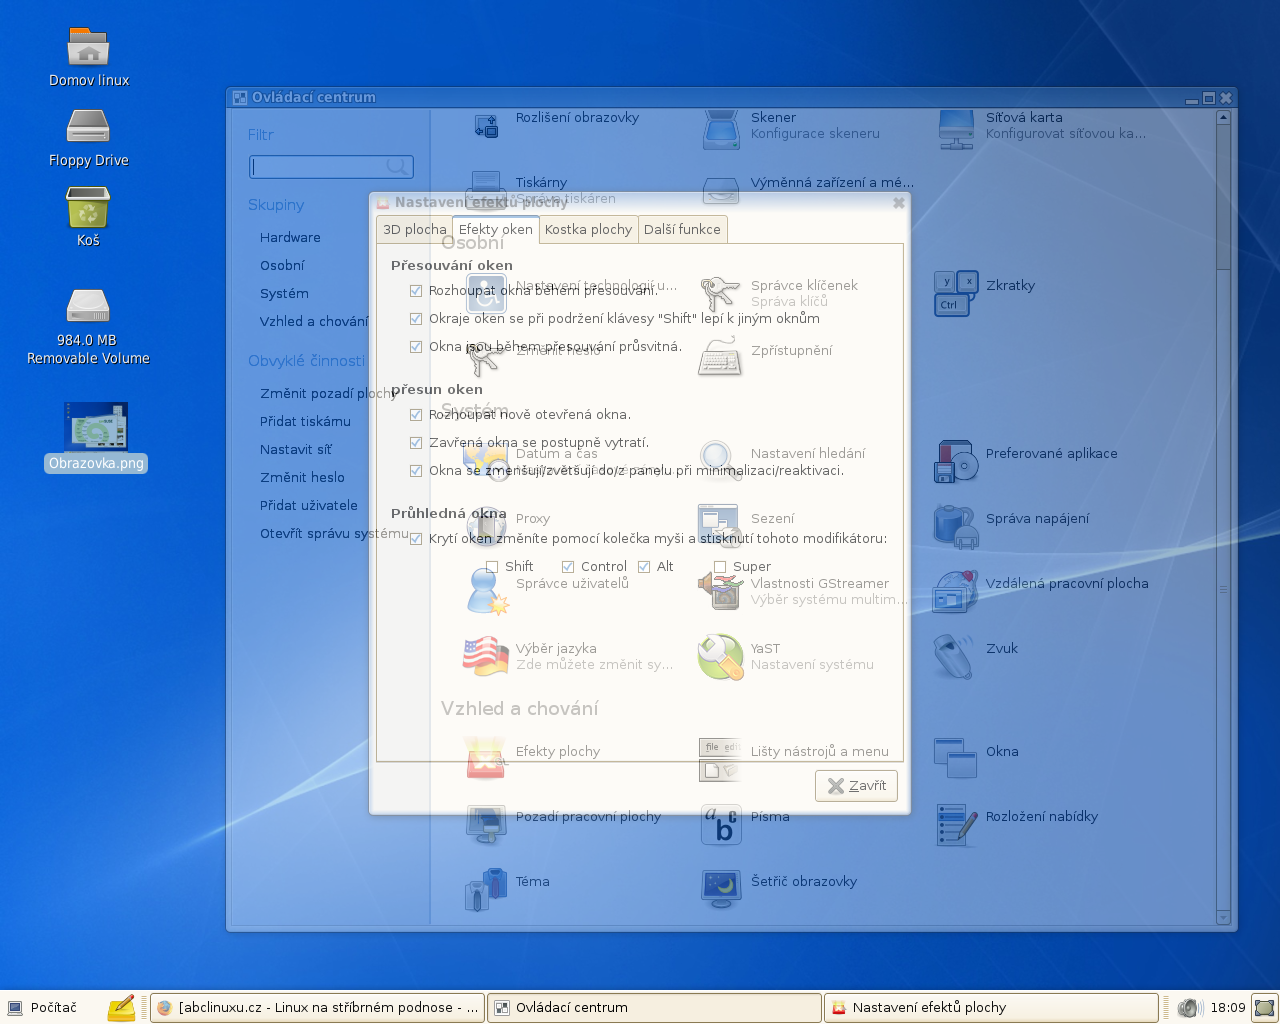Image resolution: width=1280 pixels, height=1024 pixels.
Task: Toggle Rozhoupat nově otevřená okna checkbox
Action: click(x=416, y=415)
